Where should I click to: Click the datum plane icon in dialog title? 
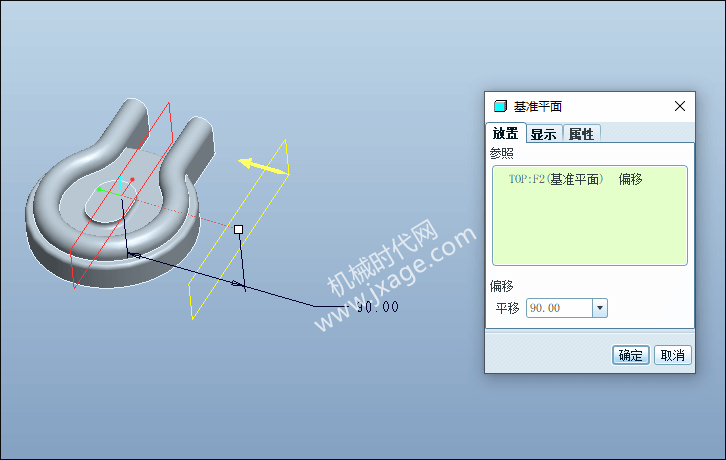tap(500, 106)
